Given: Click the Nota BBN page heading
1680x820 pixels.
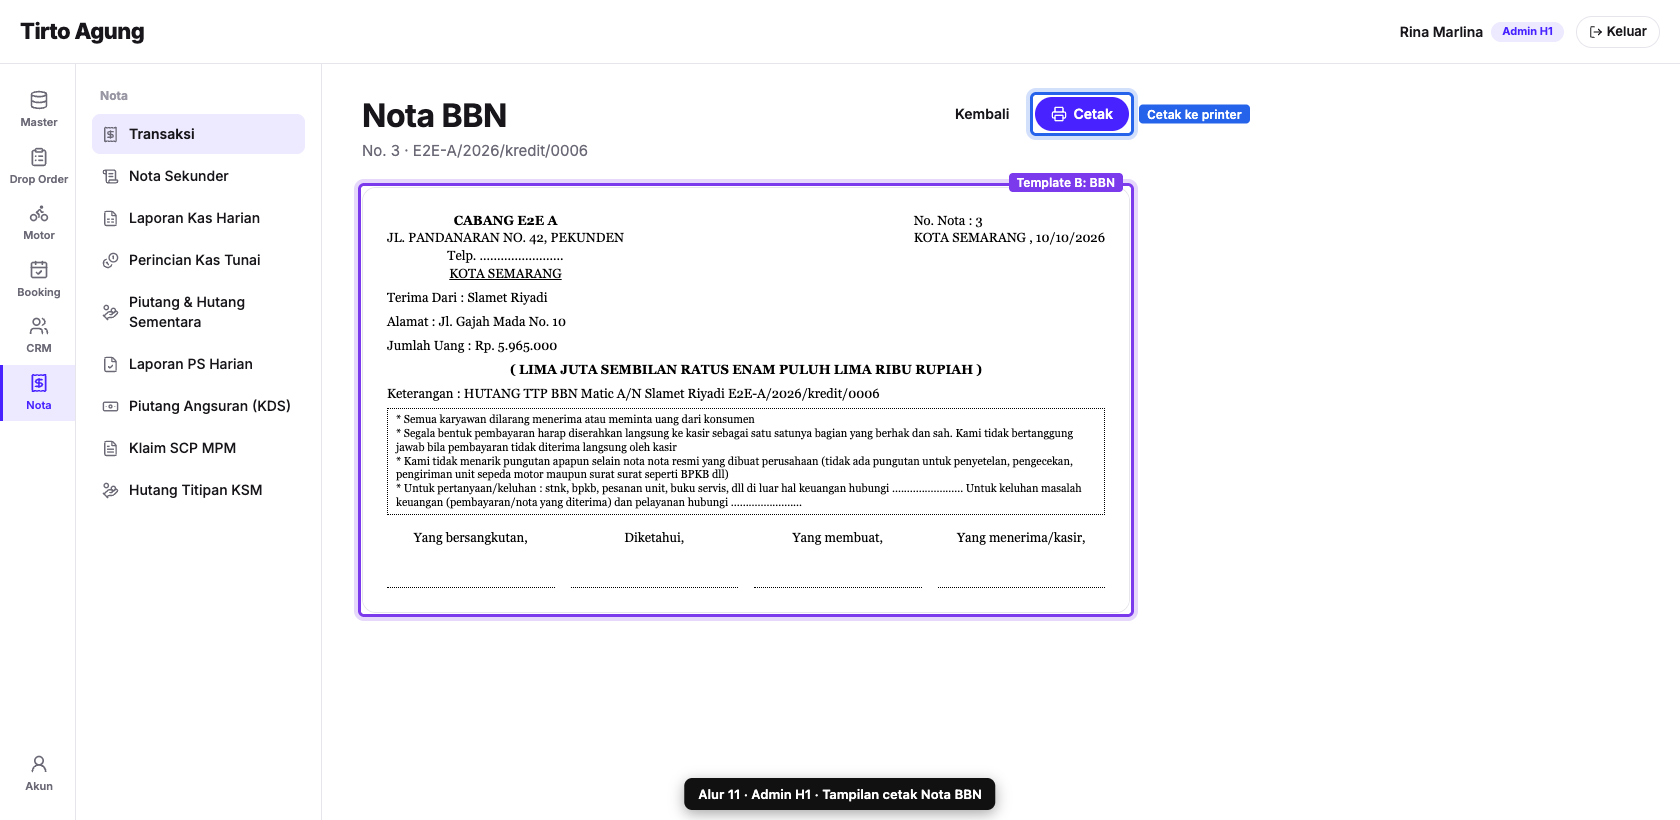Looking at the screenshot, I should click(434, 116).
